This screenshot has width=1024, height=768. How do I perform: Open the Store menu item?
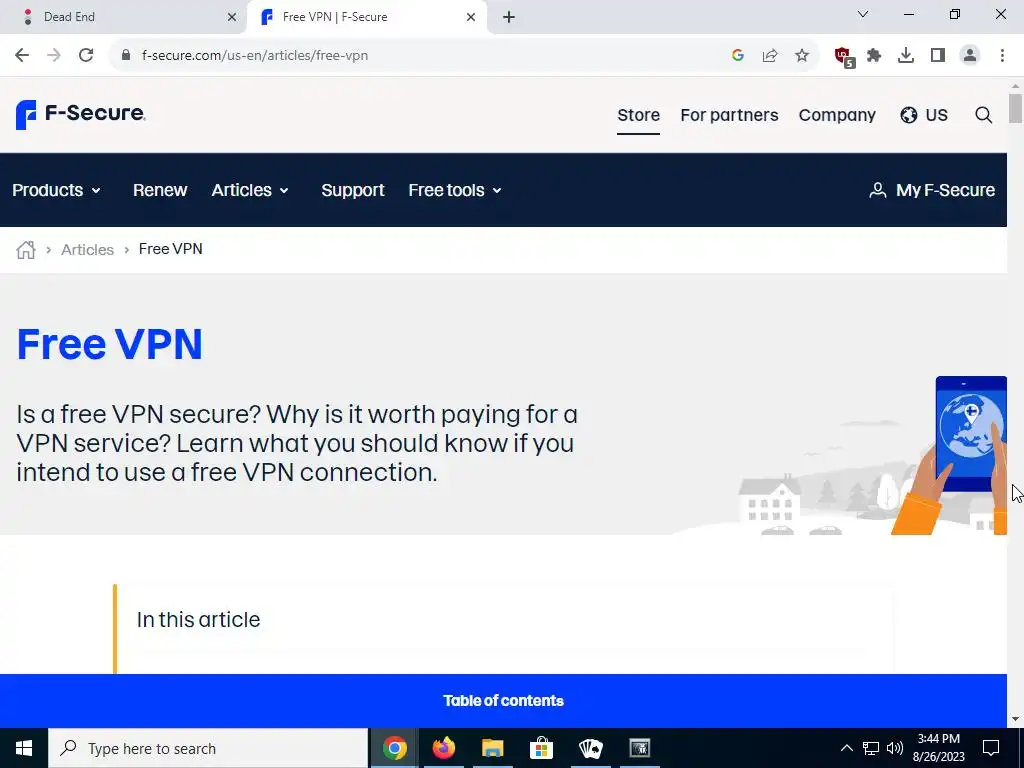[x=638, y=115]
